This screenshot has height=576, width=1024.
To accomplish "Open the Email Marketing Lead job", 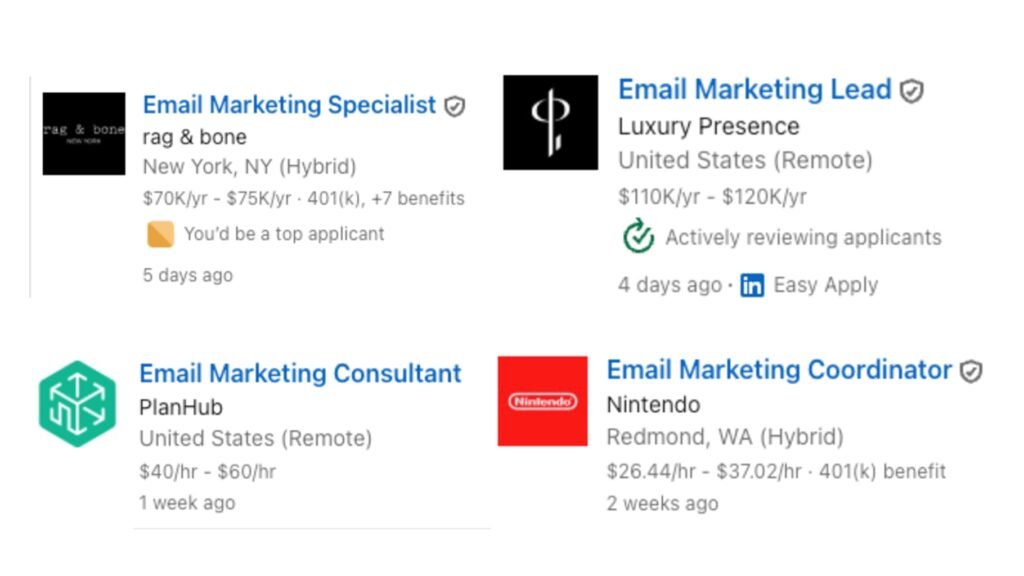I will 754,89.
